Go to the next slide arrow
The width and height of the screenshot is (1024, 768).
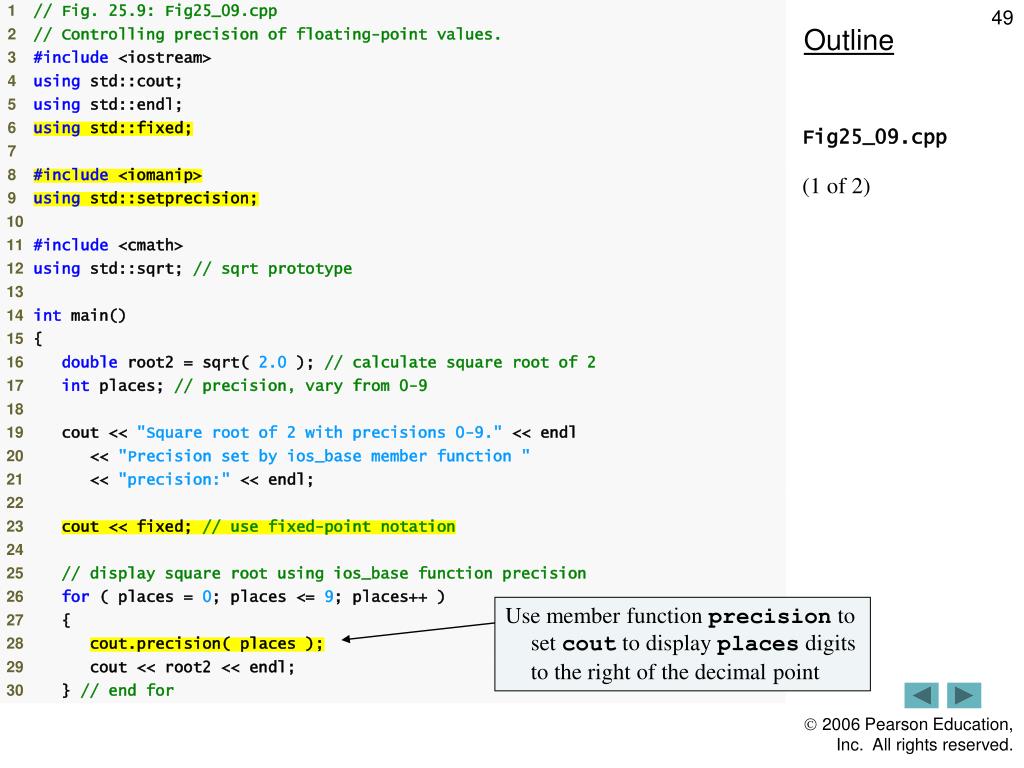964,695
